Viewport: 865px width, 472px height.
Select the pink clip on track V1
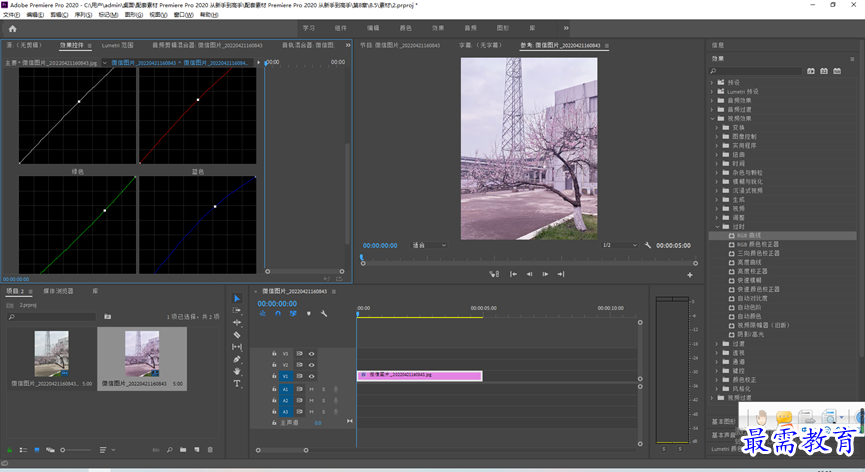pyautogui.click(x=419, y=376)
